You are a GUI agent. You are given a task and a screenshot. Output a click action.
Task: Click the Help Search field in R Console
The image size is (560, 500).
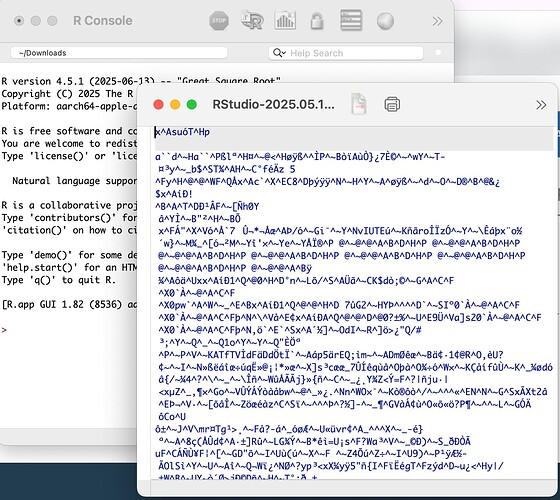click(346, 53)
